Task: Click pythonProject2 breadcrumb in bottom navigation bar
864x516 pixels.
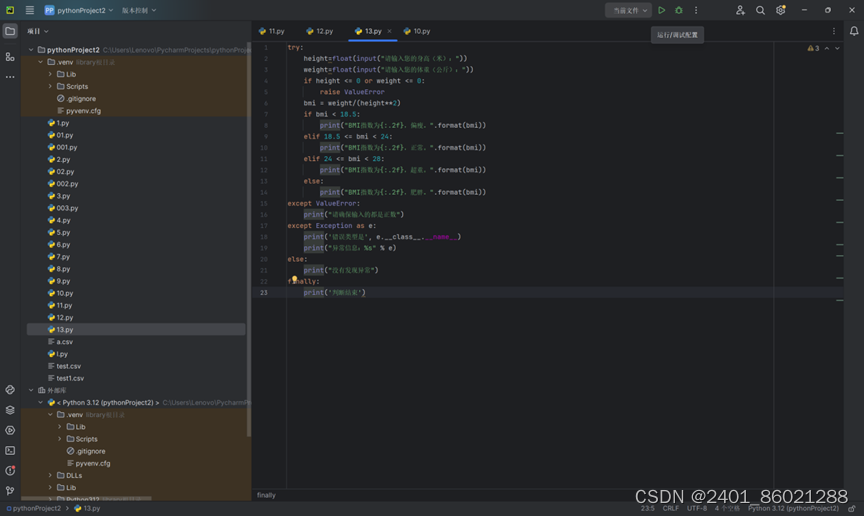Action: (34, 508)
